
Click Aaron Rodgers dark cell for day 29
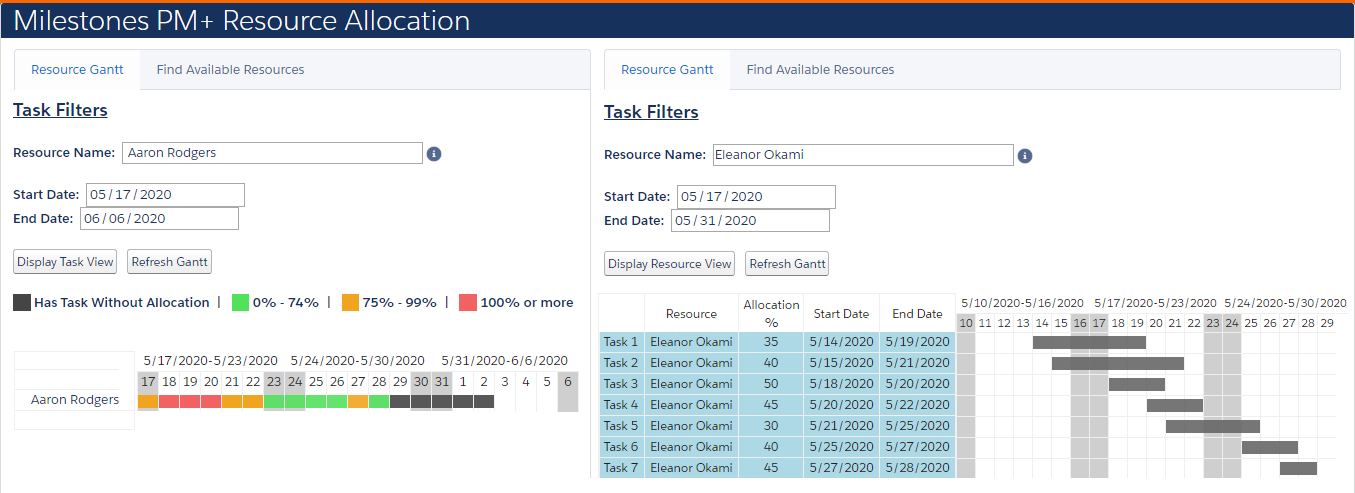click(x=400, y=402)
